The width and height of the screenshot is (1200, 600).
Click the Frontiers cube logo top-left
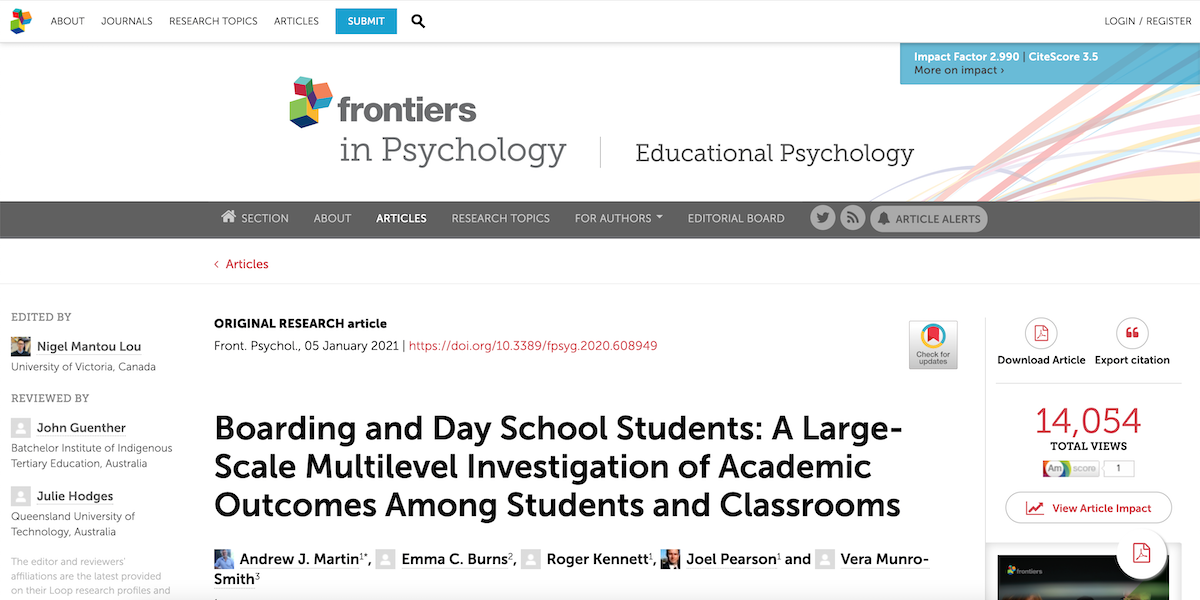tap(20, 20)
